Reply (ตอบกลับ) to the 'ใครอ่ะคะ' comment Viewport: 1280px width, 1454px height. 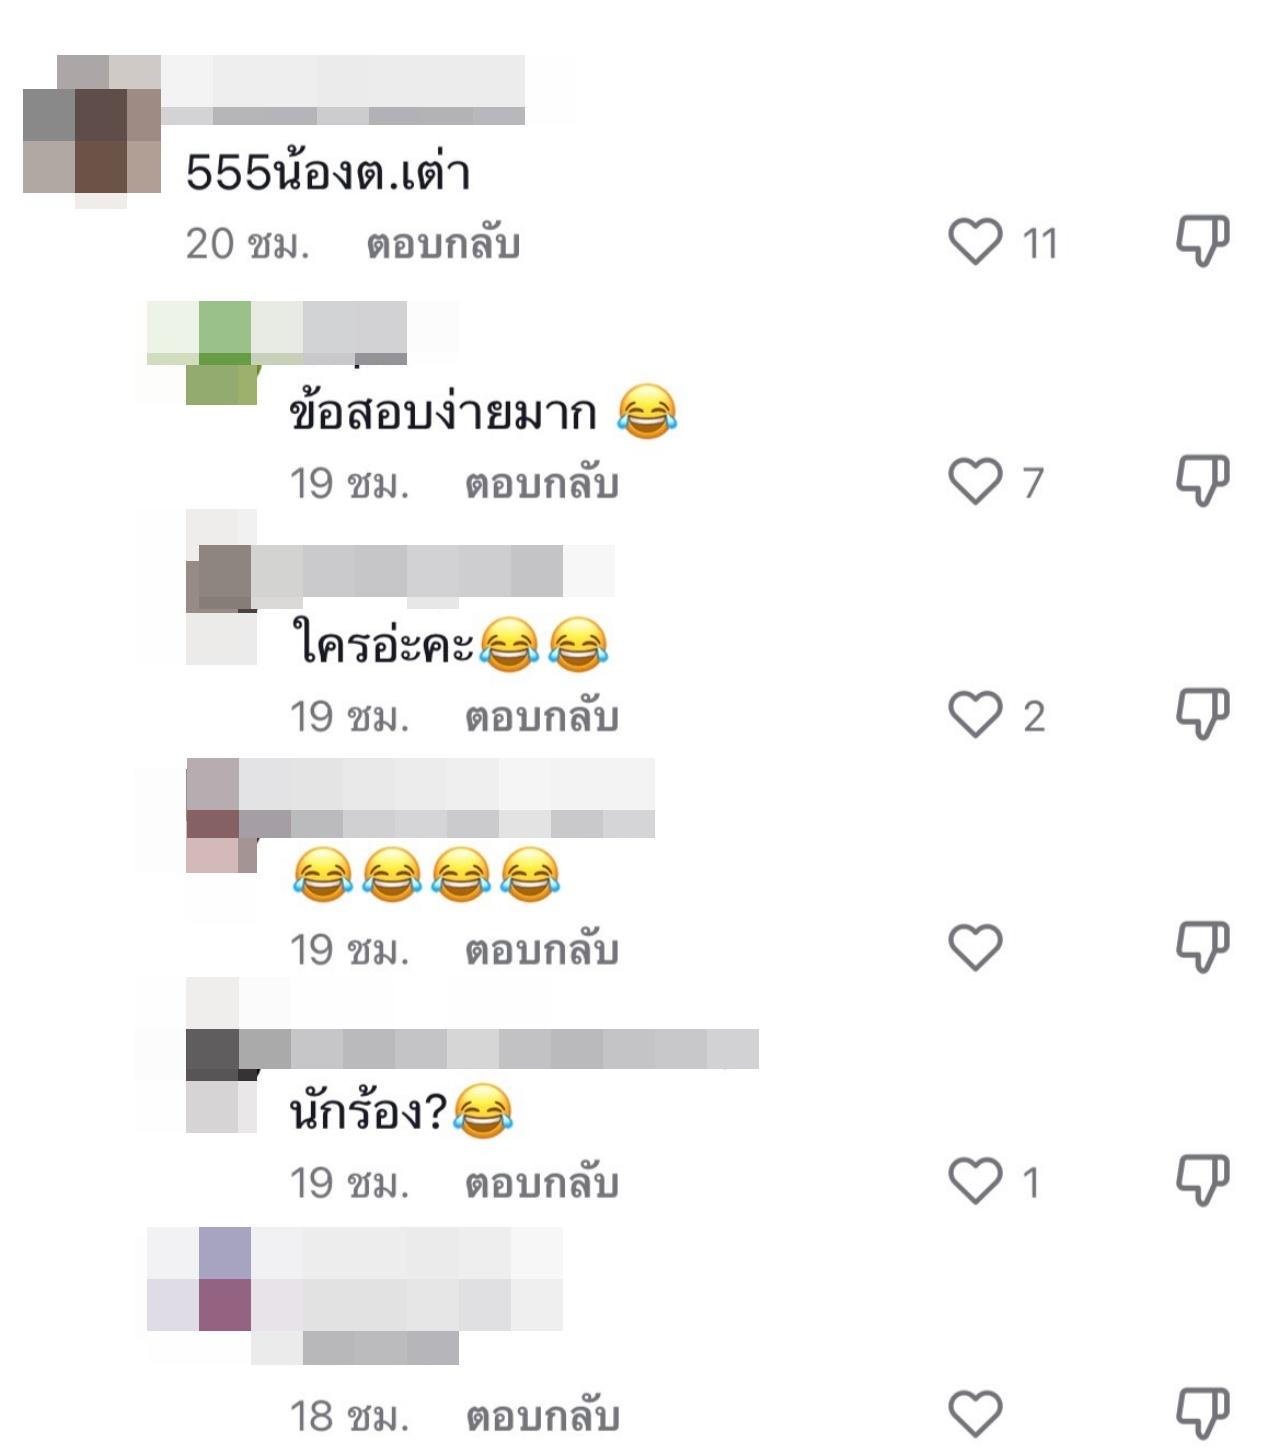click(542, 717)
